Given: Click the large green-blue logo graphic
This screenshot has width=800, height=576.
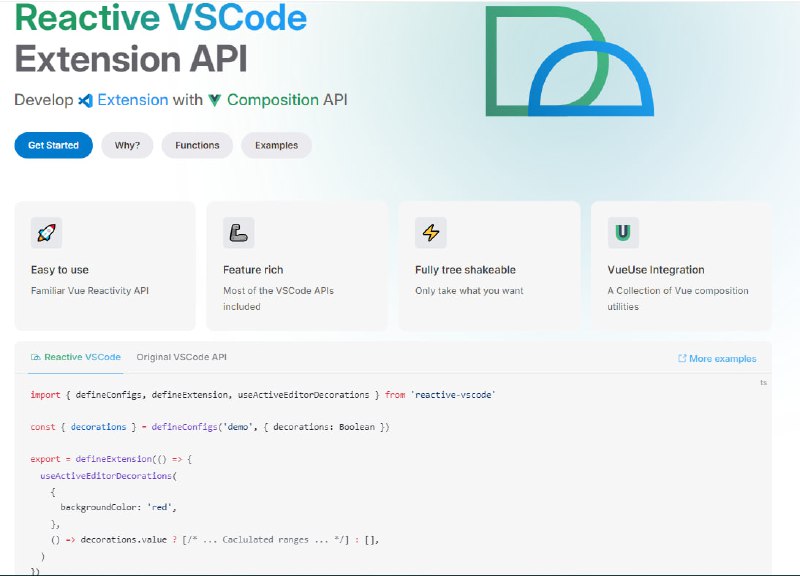Looking at the screenshot, I should [x=568, y=62].
